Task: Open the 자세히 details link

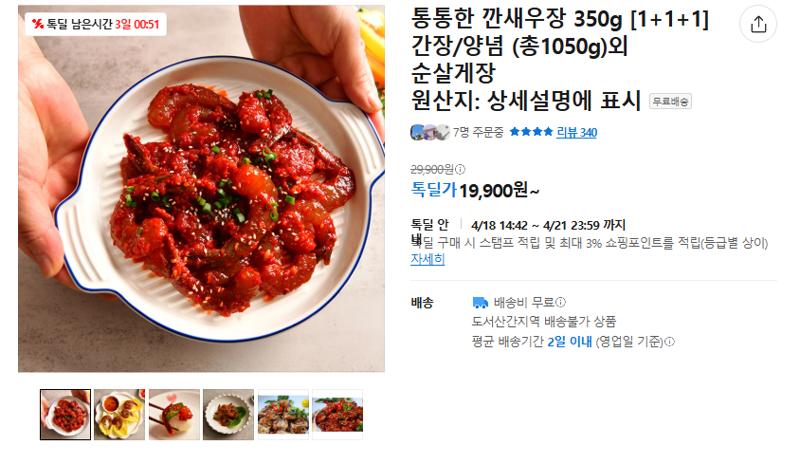Action: click(428, 259)
